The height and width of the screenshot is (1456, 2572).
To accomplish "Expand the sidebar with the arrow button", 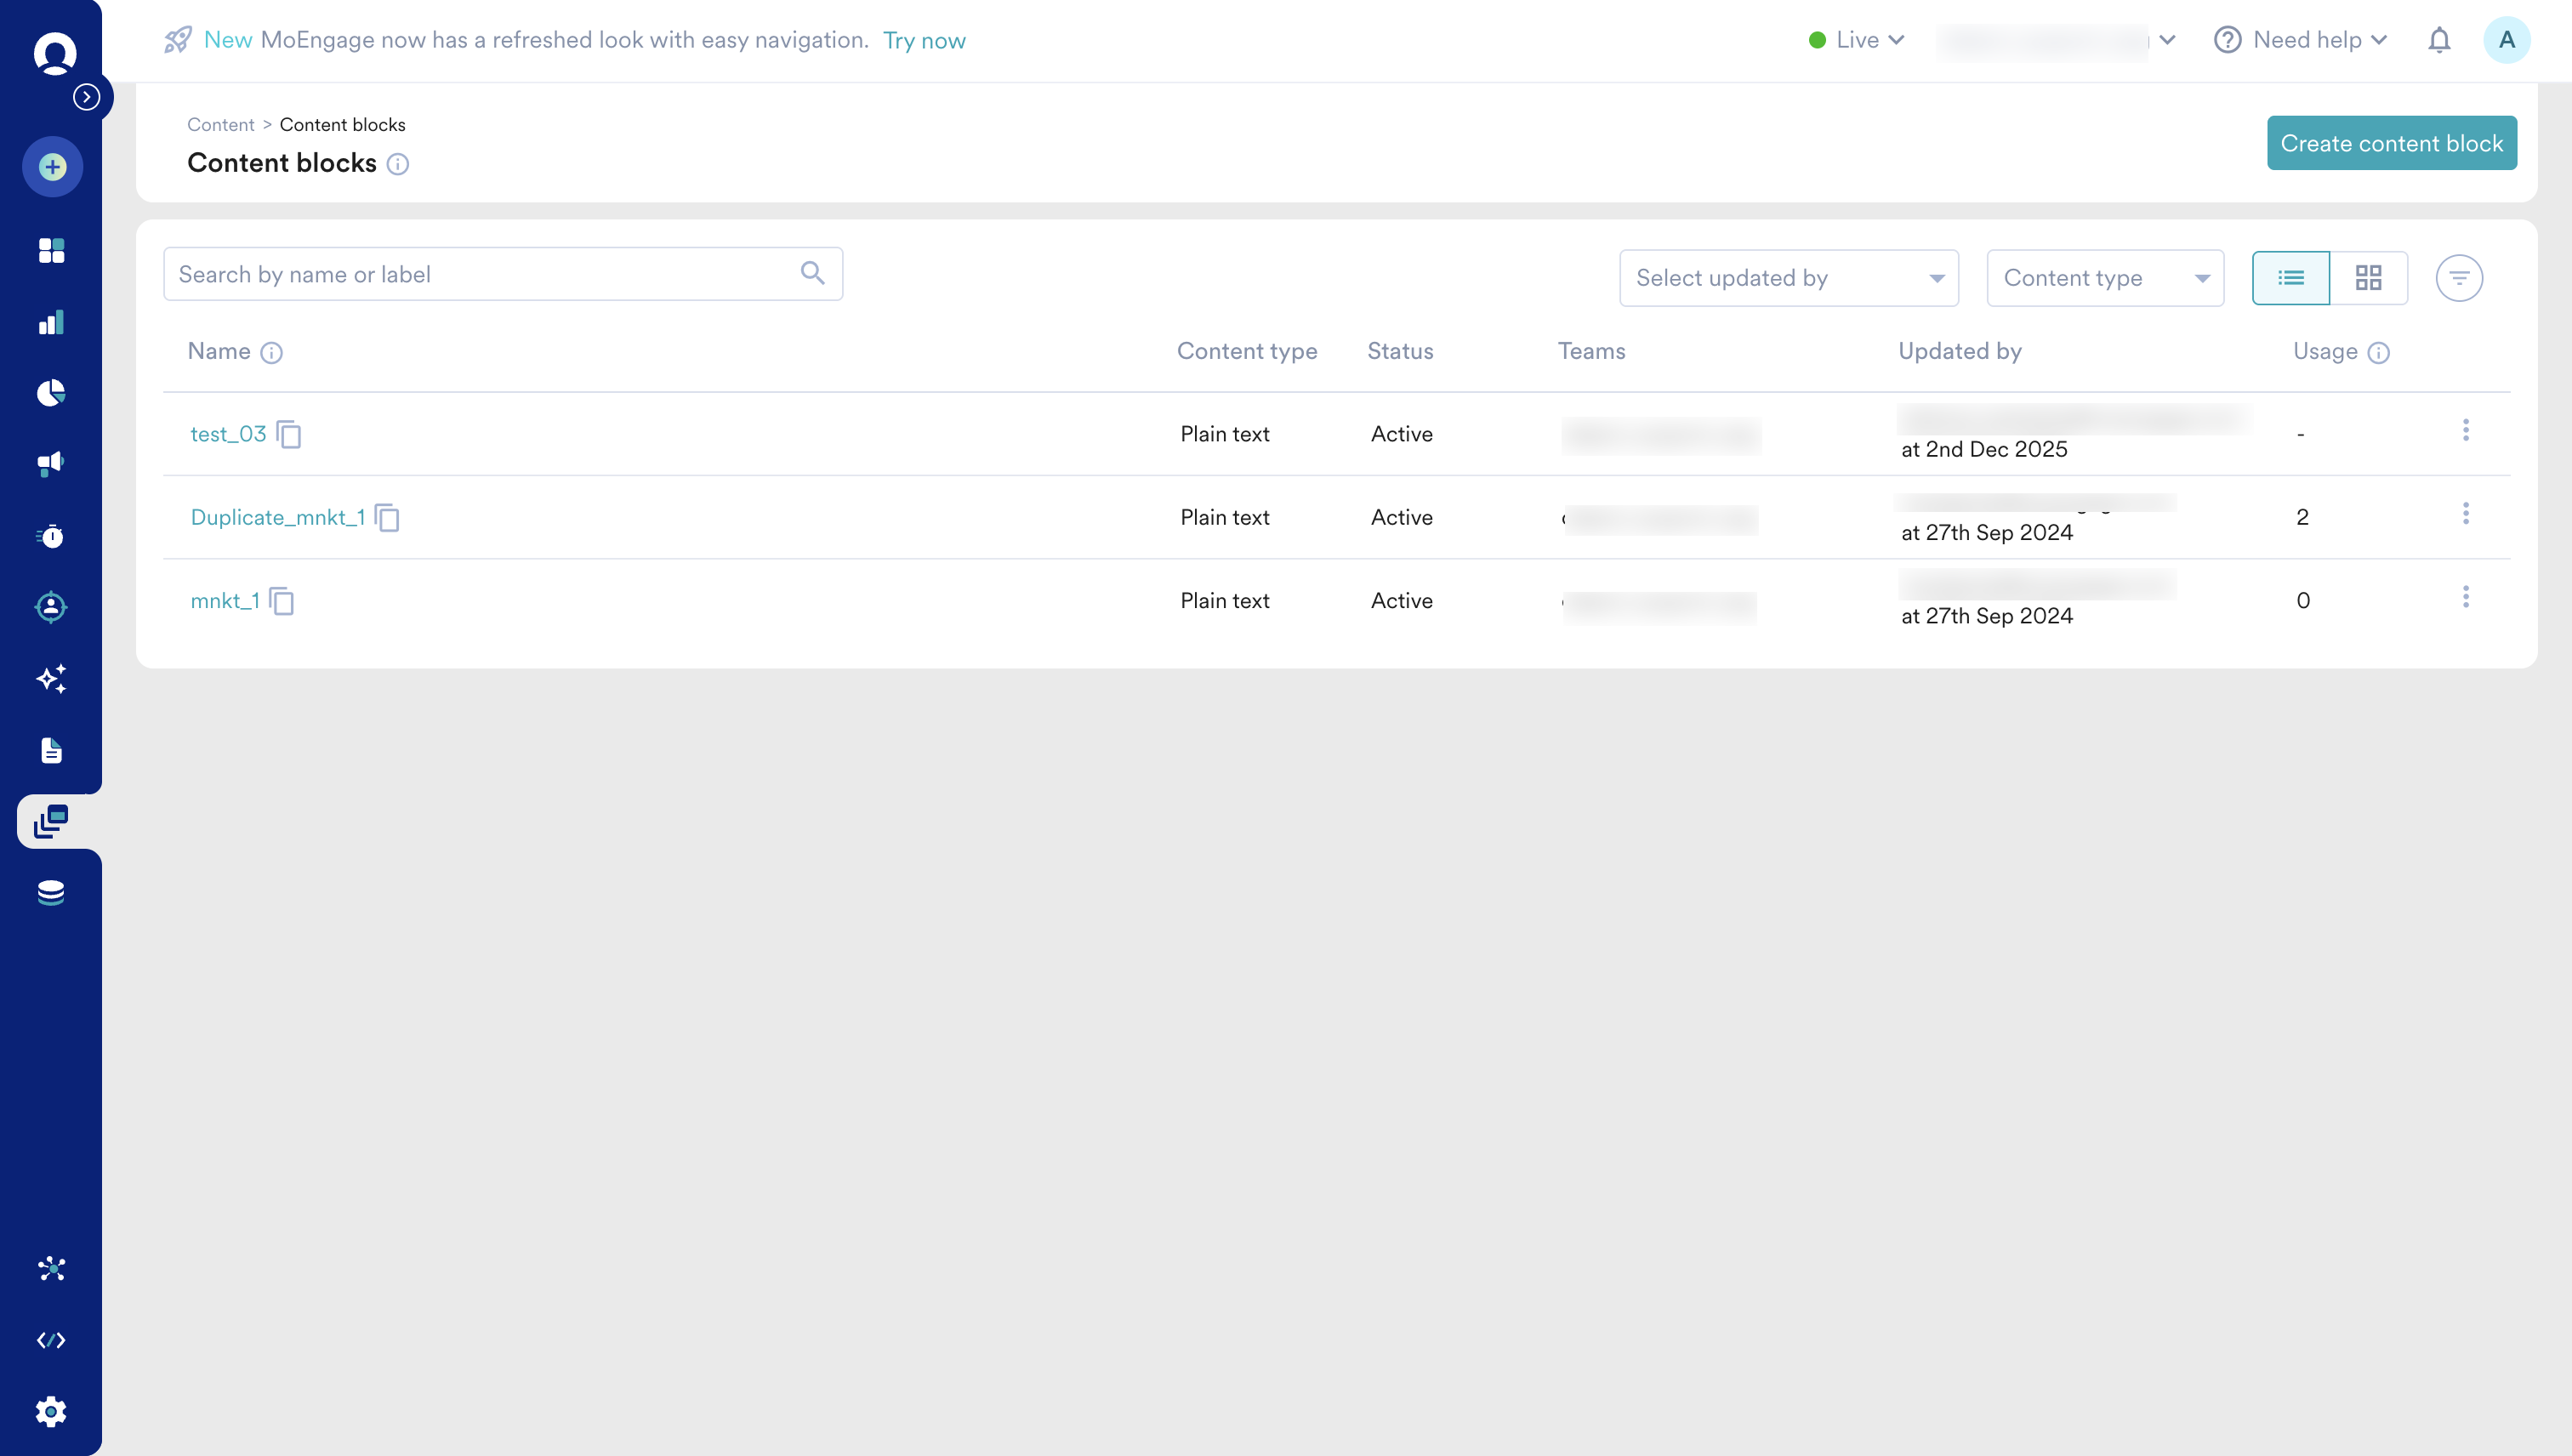I will [x=87, y=97].
